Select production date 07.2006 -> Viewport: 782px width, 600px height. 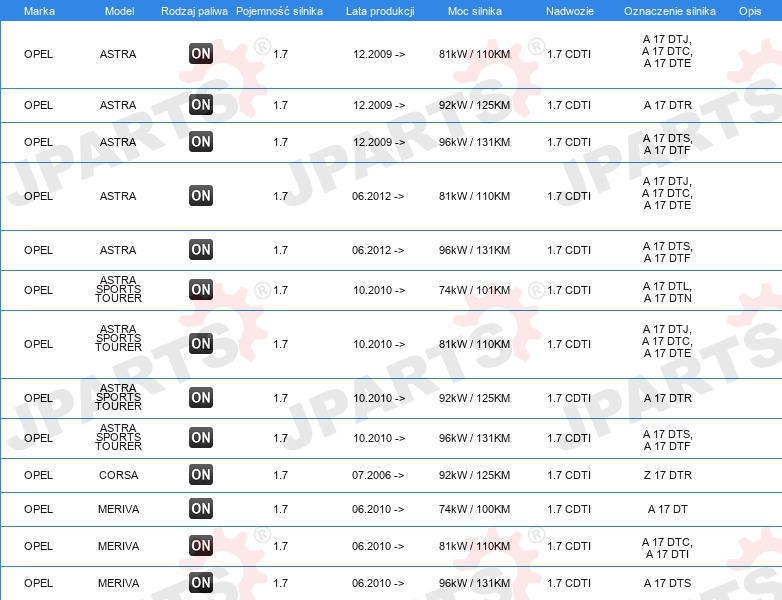378,475
